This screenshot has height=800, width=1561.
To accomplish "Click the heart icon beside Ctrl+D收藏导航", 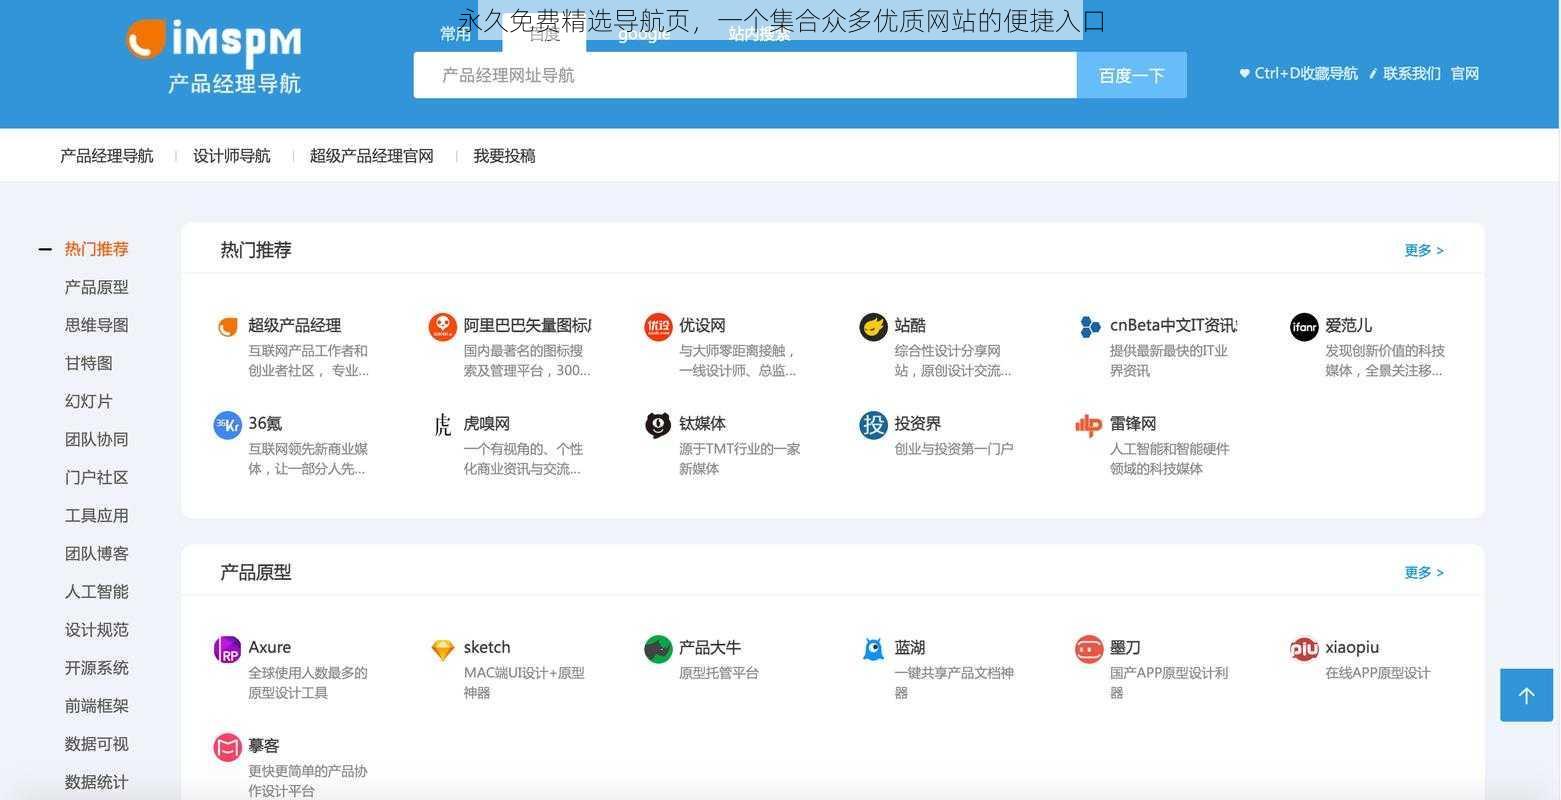I will point(1245,73).
